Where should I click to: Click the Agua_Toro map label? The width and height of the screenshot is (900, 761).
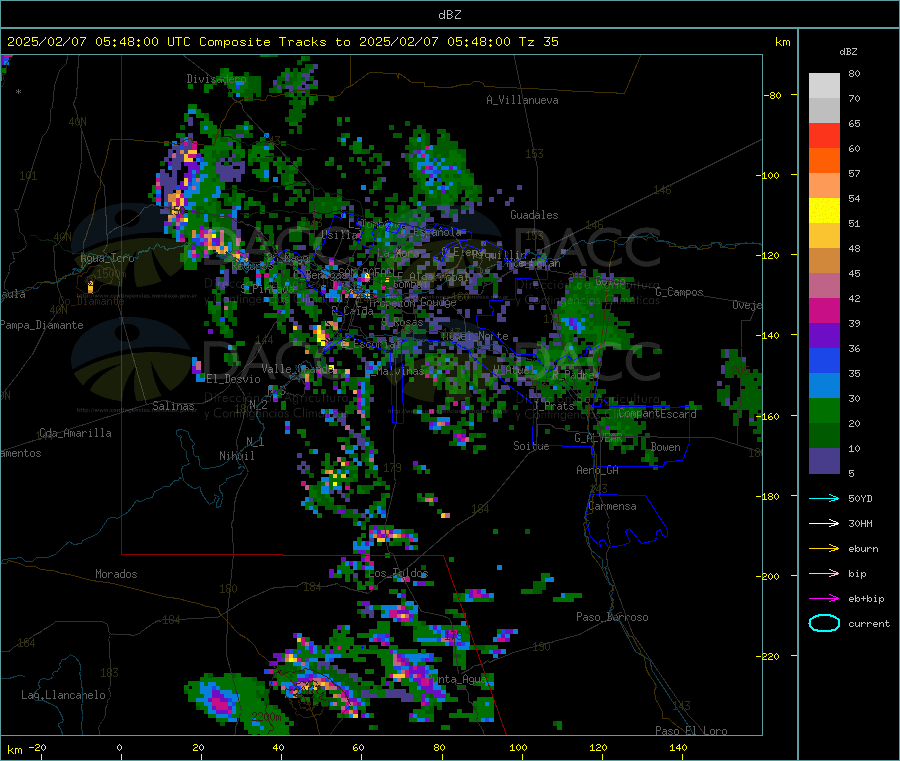tap(107, 258)
